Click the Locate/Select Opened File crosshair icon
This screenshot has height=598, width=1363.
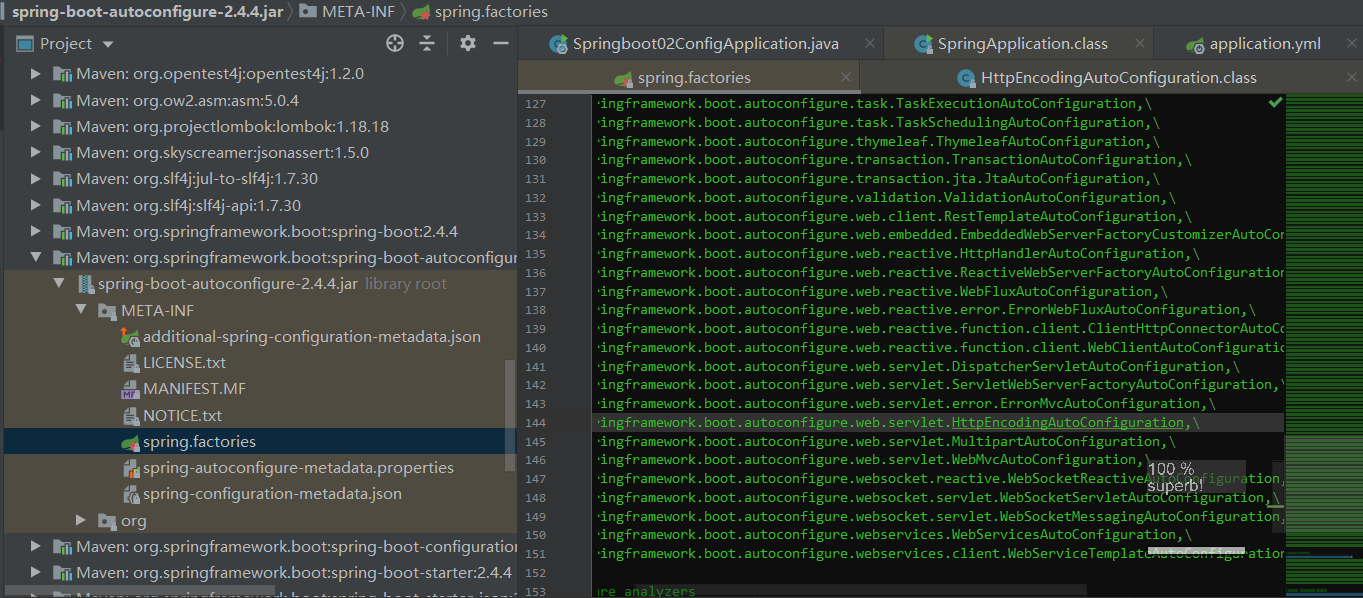click(395, 43)
